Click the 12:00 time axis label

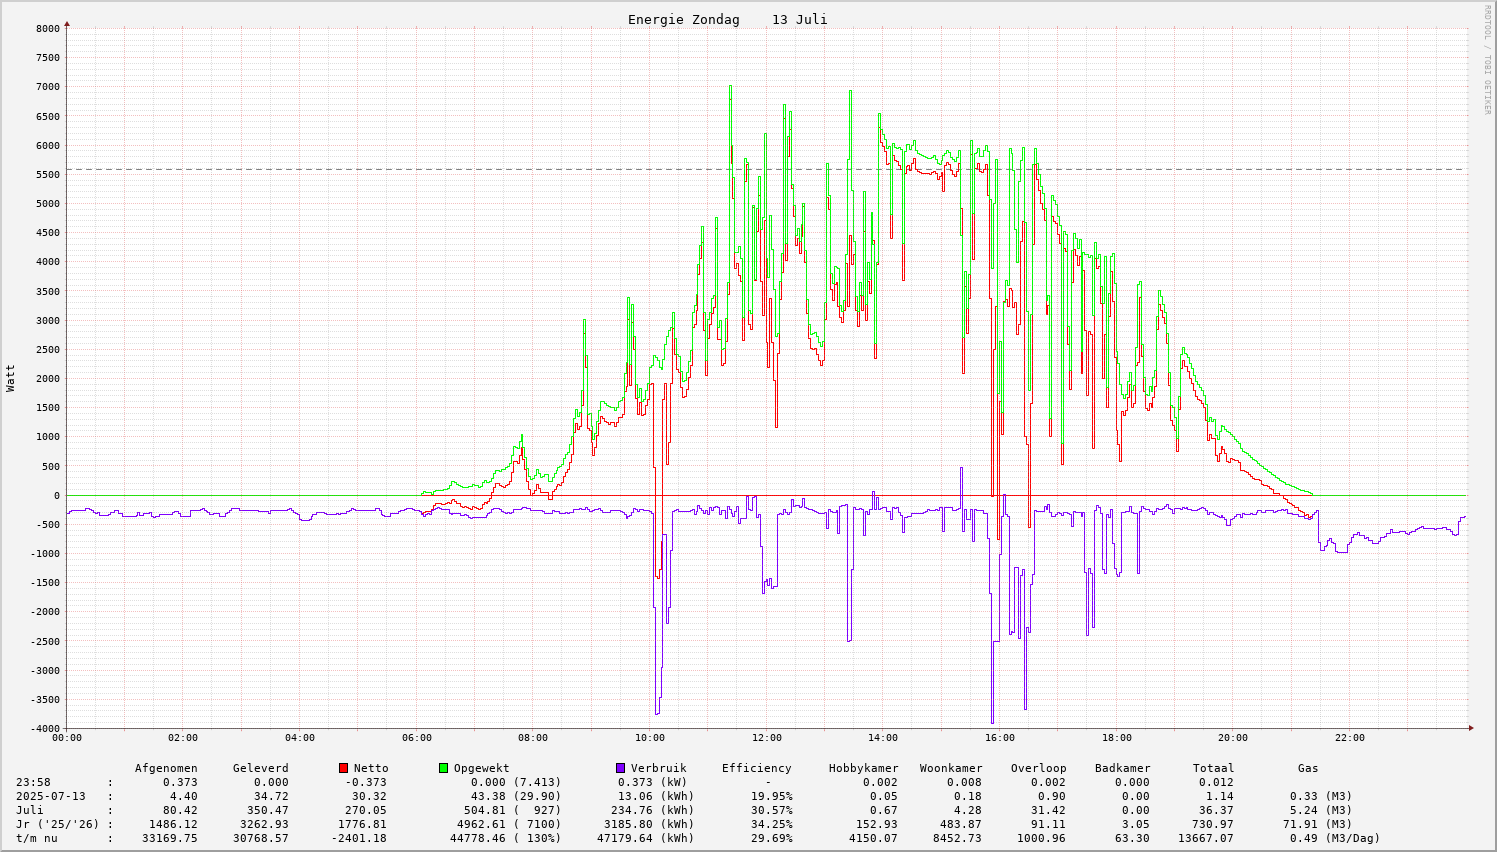[766, 738]
